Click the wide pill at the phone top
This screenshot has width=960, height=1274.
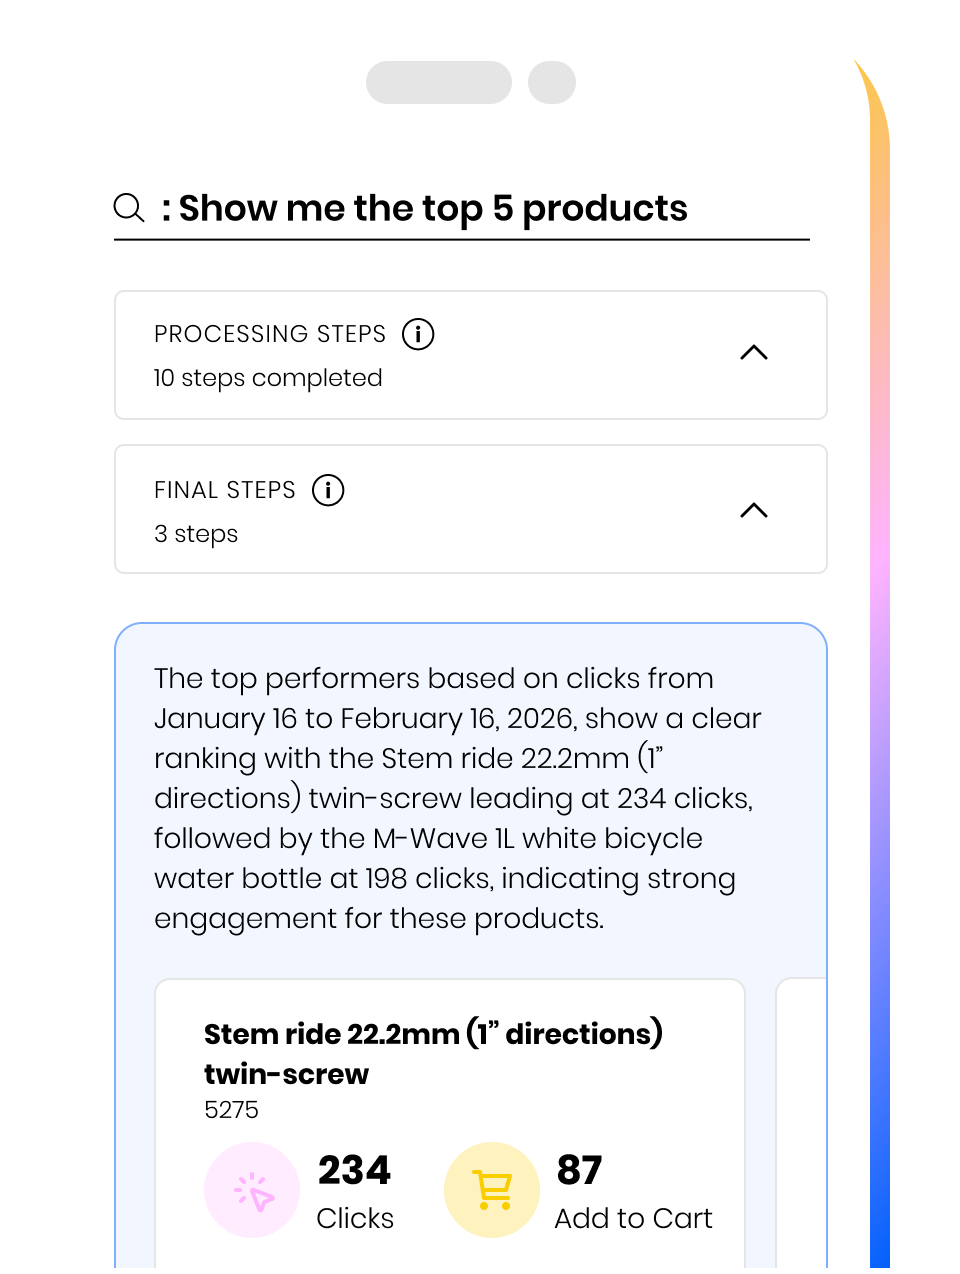(439, 83)
